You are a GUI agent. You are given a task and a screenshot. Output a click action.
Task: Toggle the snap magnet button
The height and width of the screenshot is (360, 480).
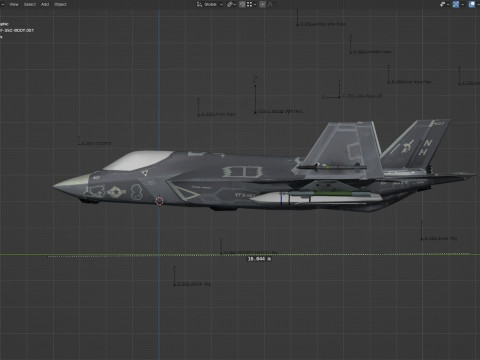click(x=242, y=4)
